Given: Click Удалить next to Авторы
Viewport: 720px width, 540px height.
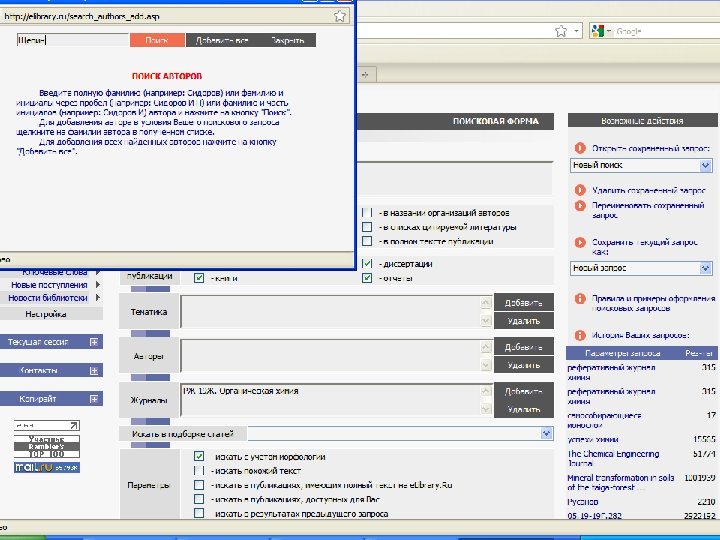Looking at the screenshot, I should 523,365.
